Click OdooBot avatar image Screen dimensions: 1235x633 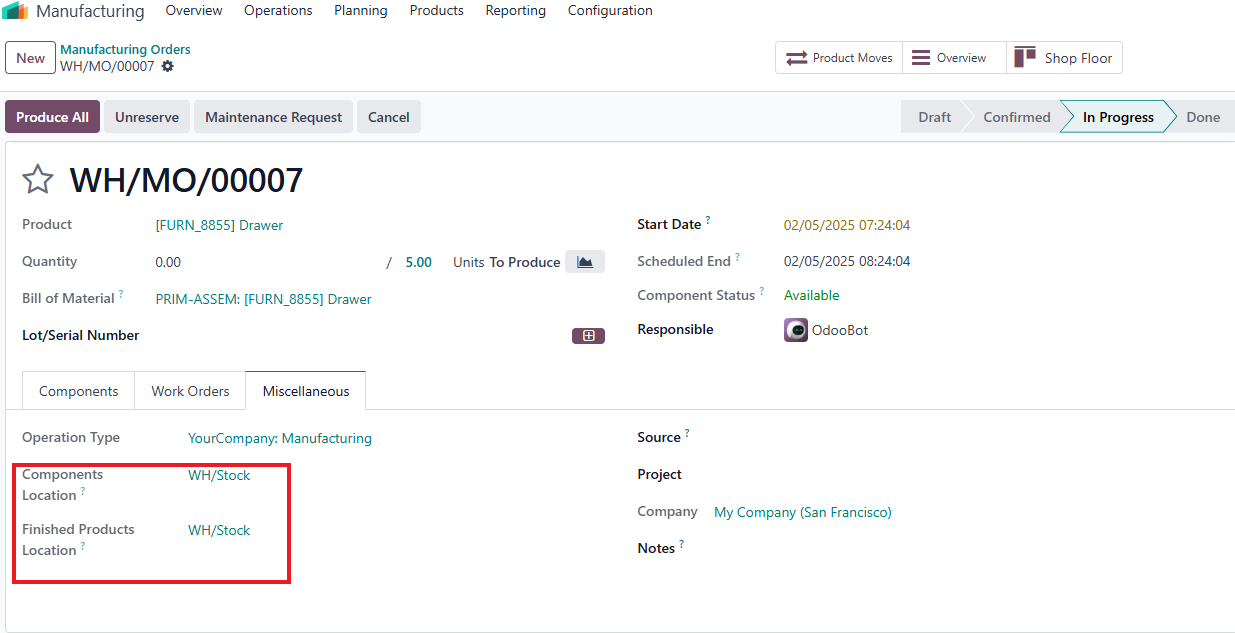[x=796, y=330]
